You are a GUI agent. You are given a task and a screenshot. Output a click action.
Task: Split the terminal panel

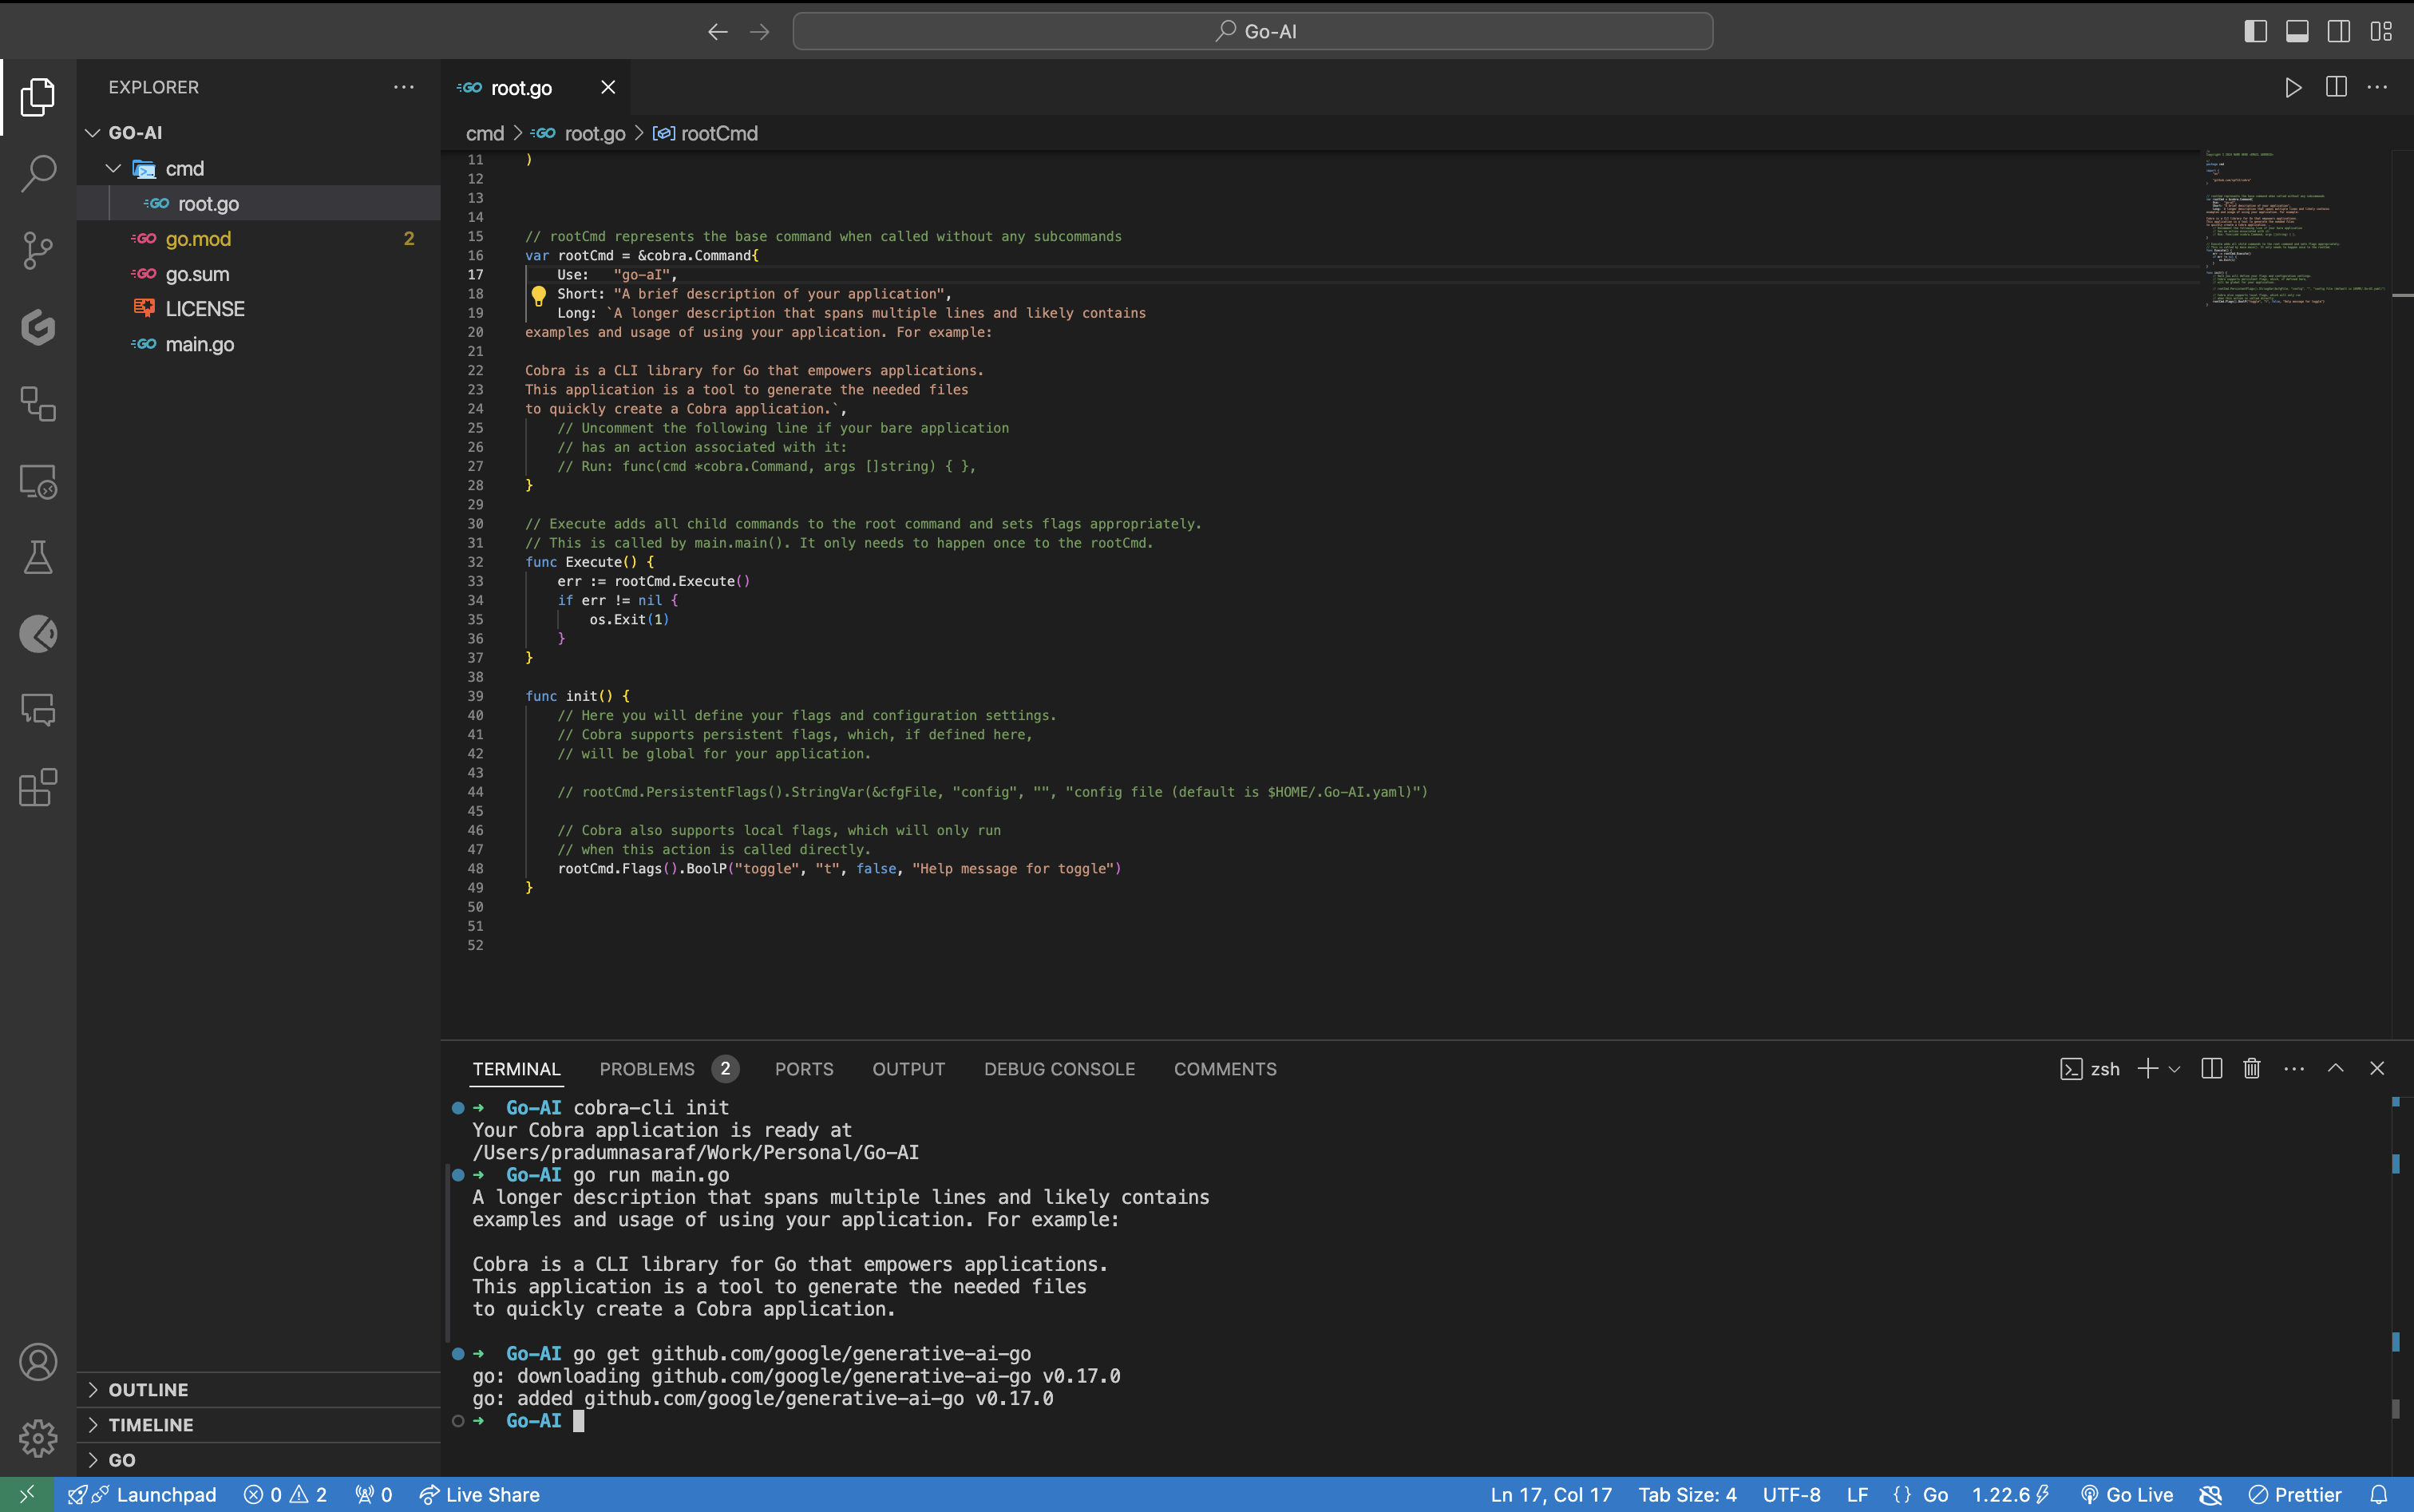coord(2212,1069)
